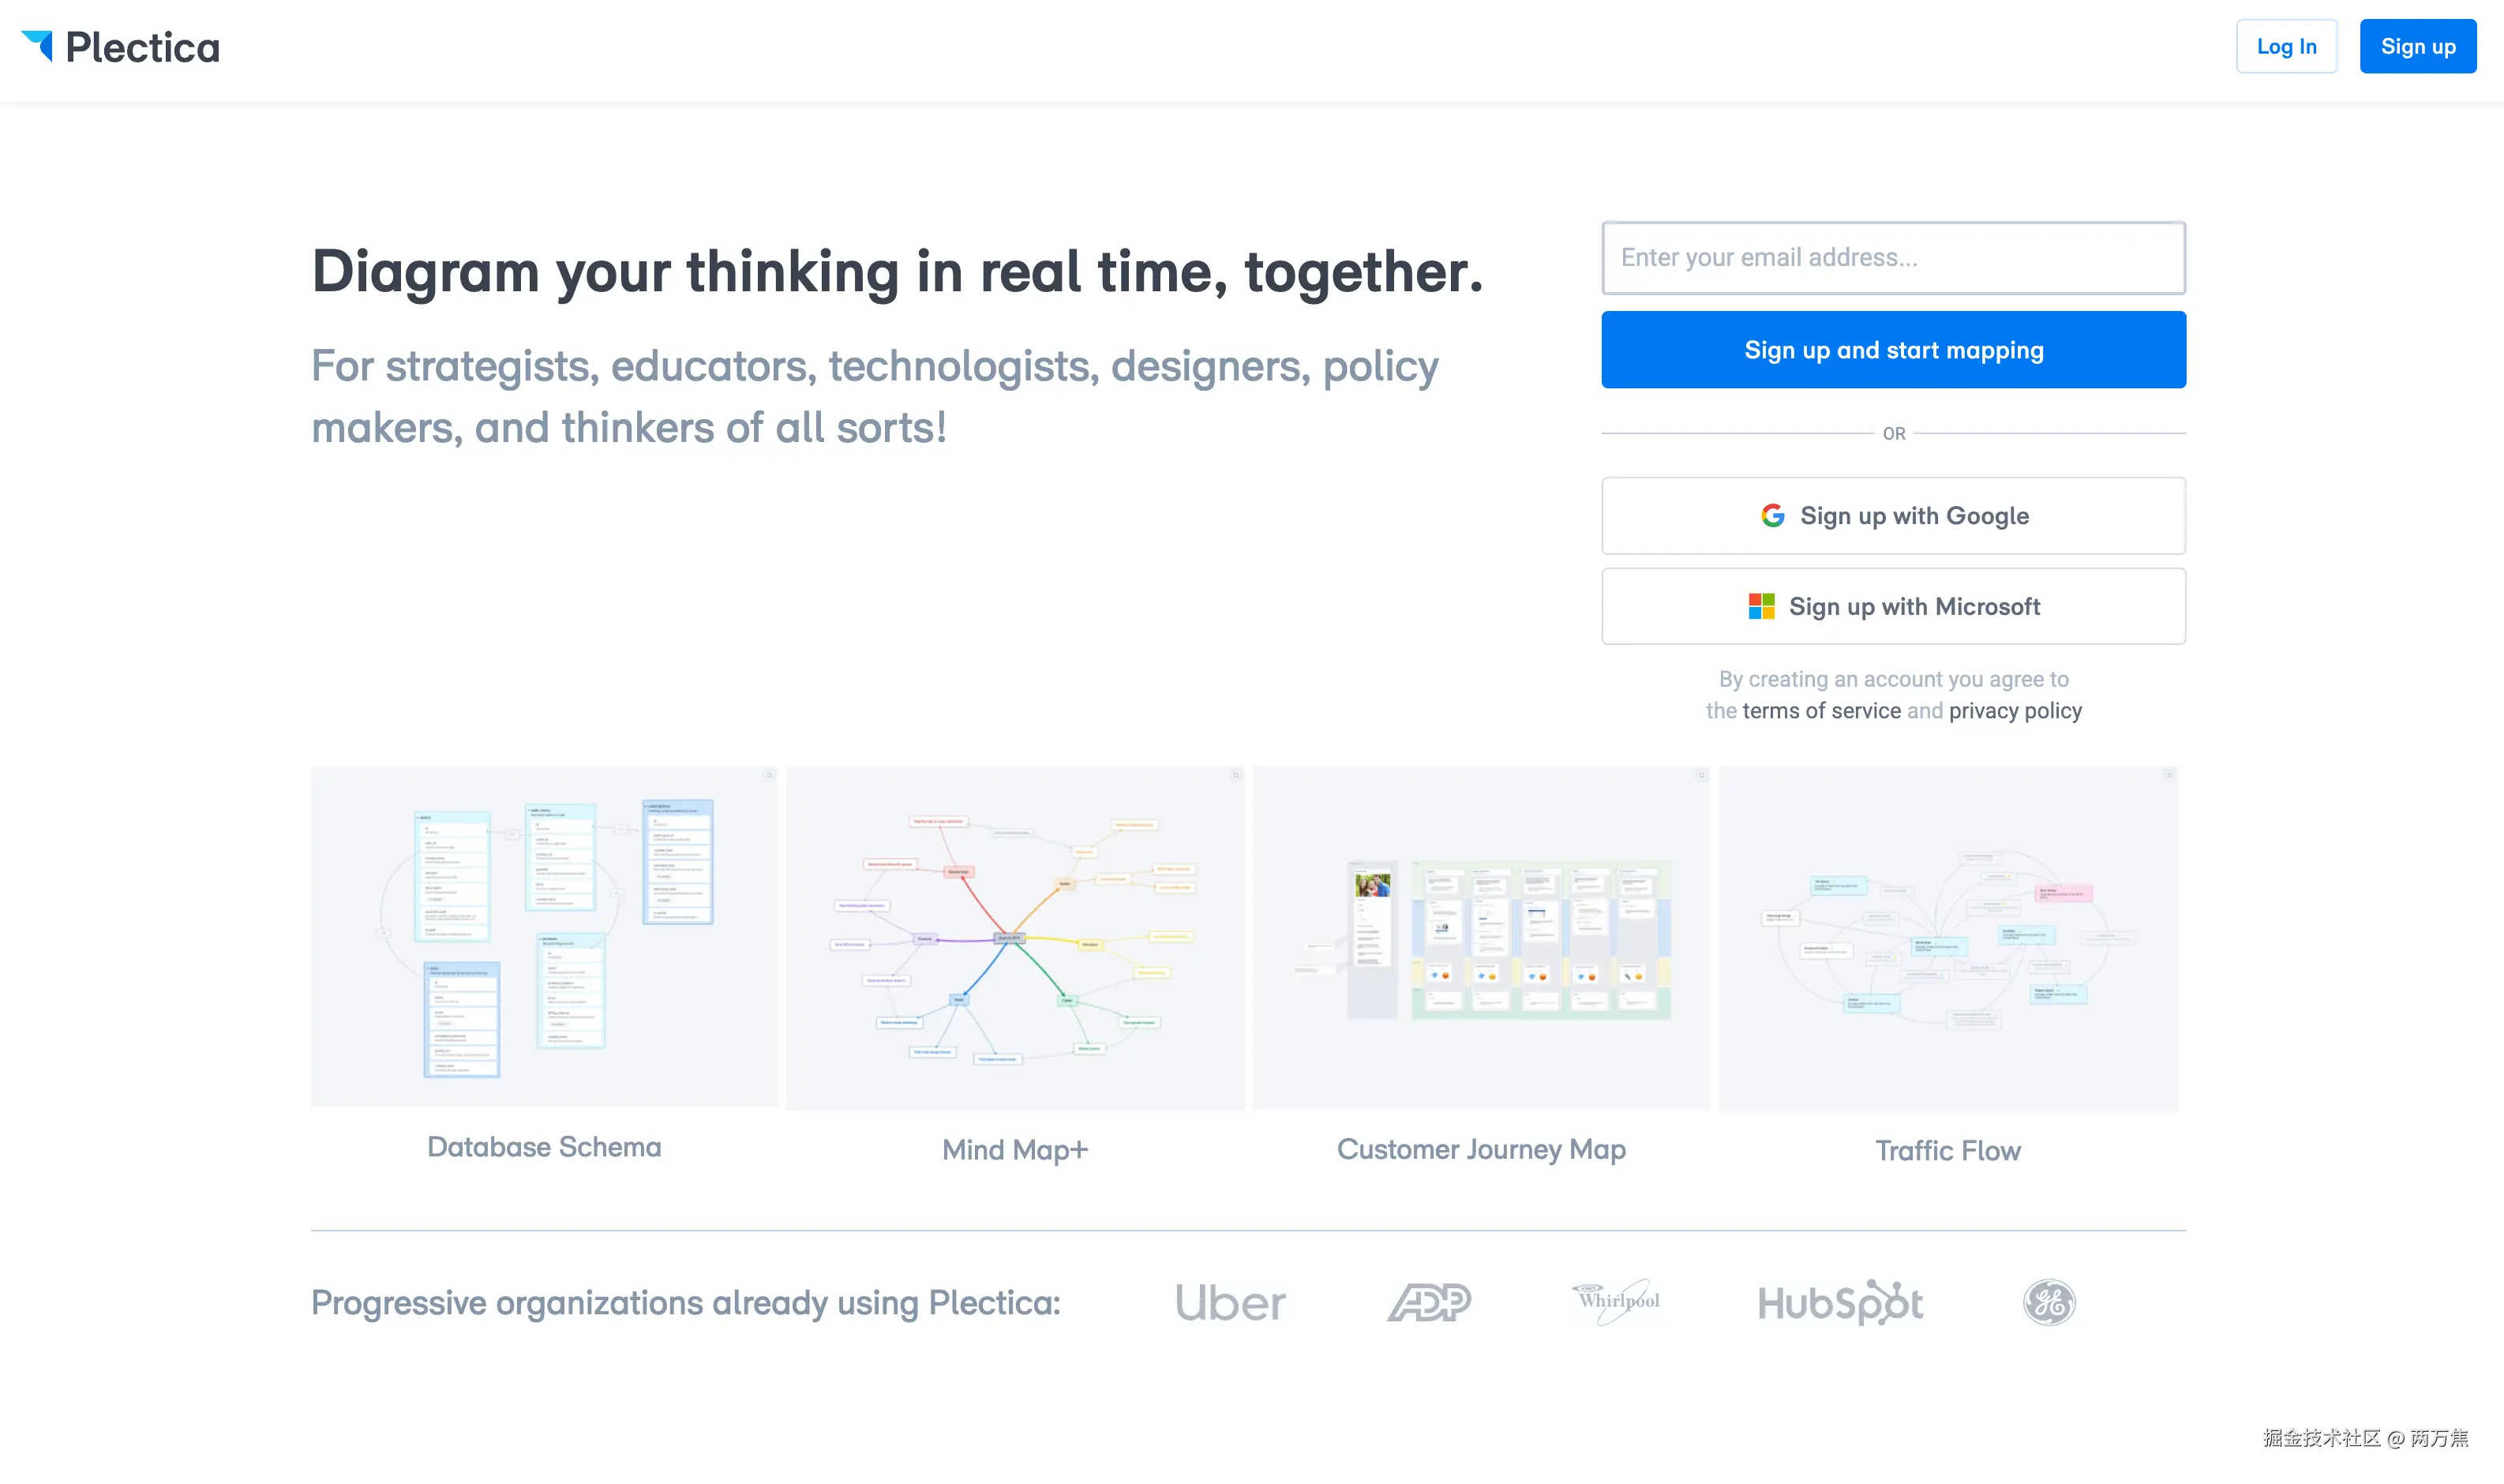
Task: Open the Mind Map+ preview thumbnail
Action: click(x=1015, y=938)
